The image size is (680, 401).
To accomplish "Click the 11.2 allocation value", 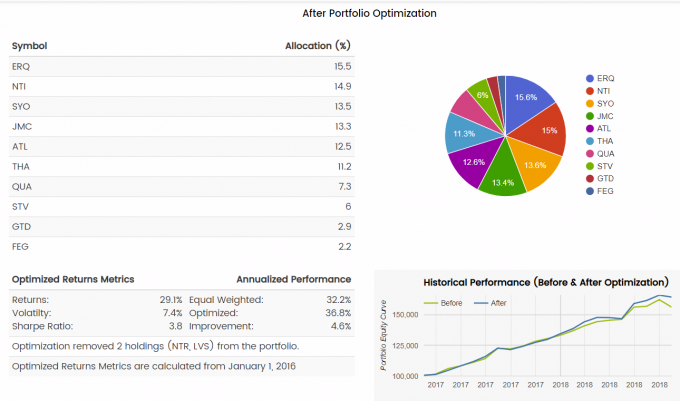I will click(344, 166).
